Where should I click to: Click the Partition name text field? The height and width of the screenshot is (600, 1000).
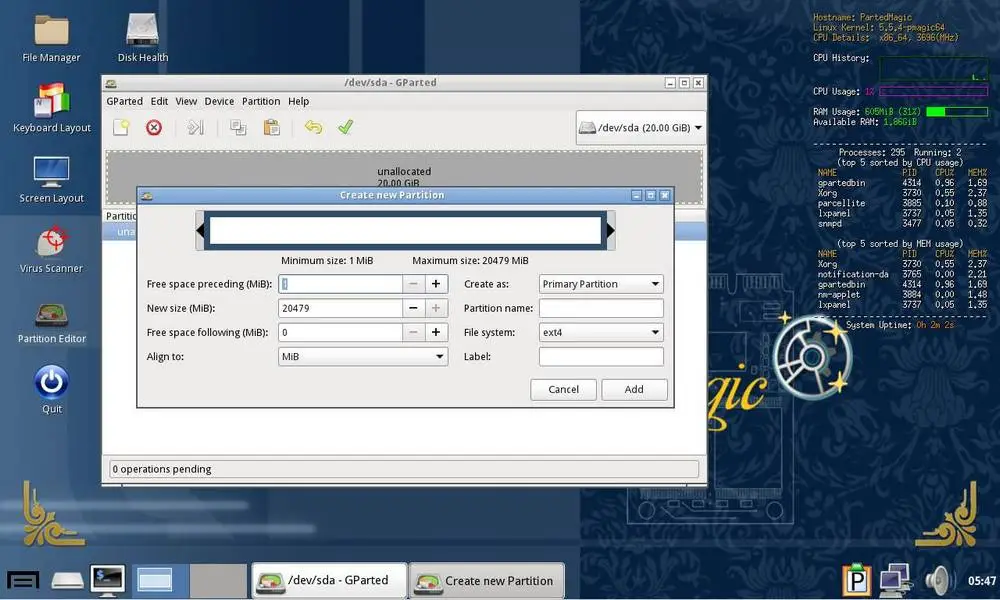(601, 308)
